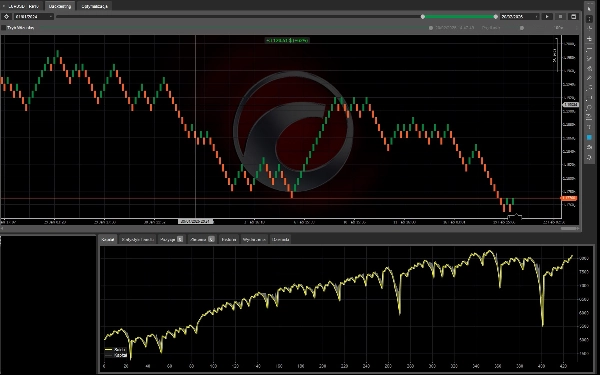The image size is (600, 375).
Task: Click the red current price label on price axis
Action: tap(569, 198)
